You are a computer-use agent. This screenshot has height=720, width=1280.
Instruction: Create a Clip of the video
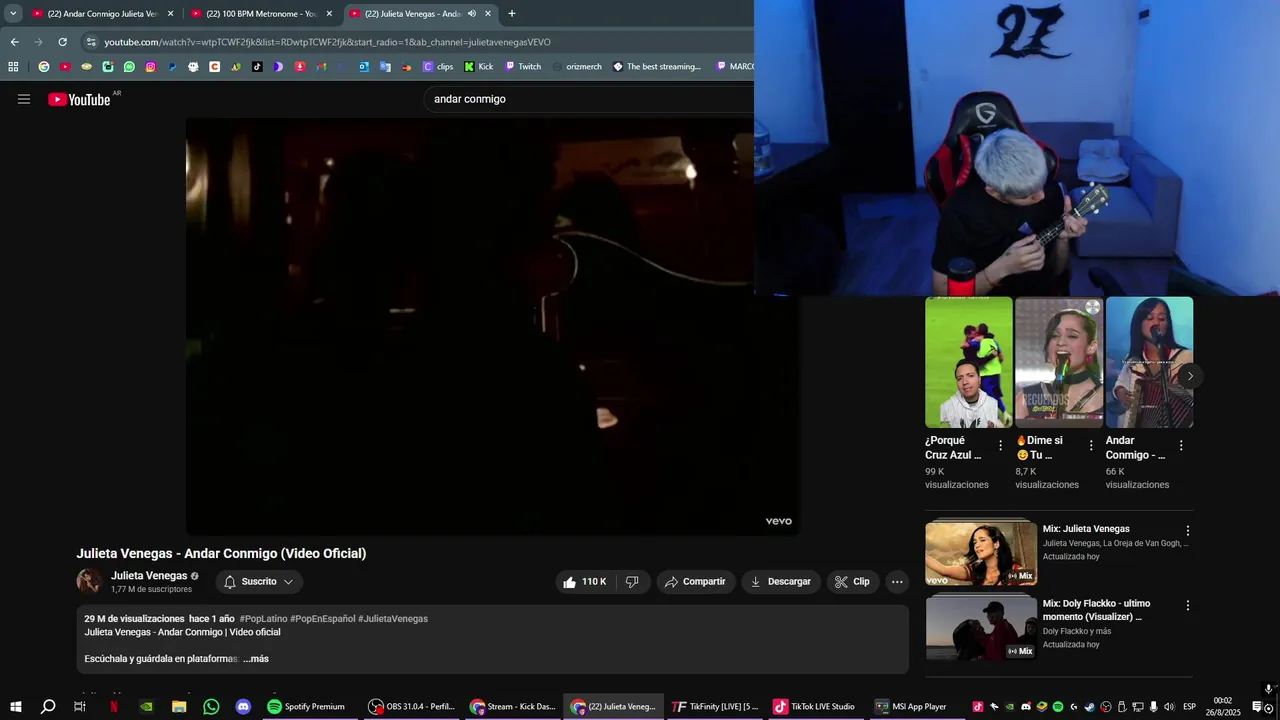(x=853, y=582)
